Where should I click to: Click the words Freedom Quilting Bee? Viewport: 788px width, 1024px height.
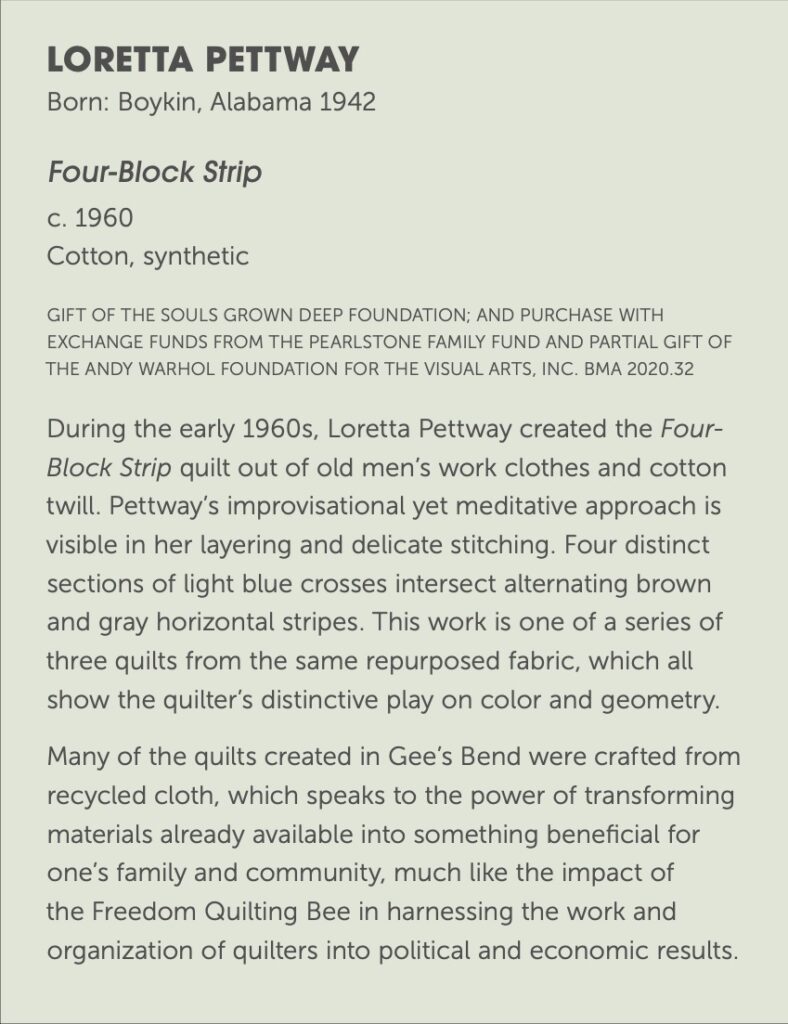tap(221, 912)
